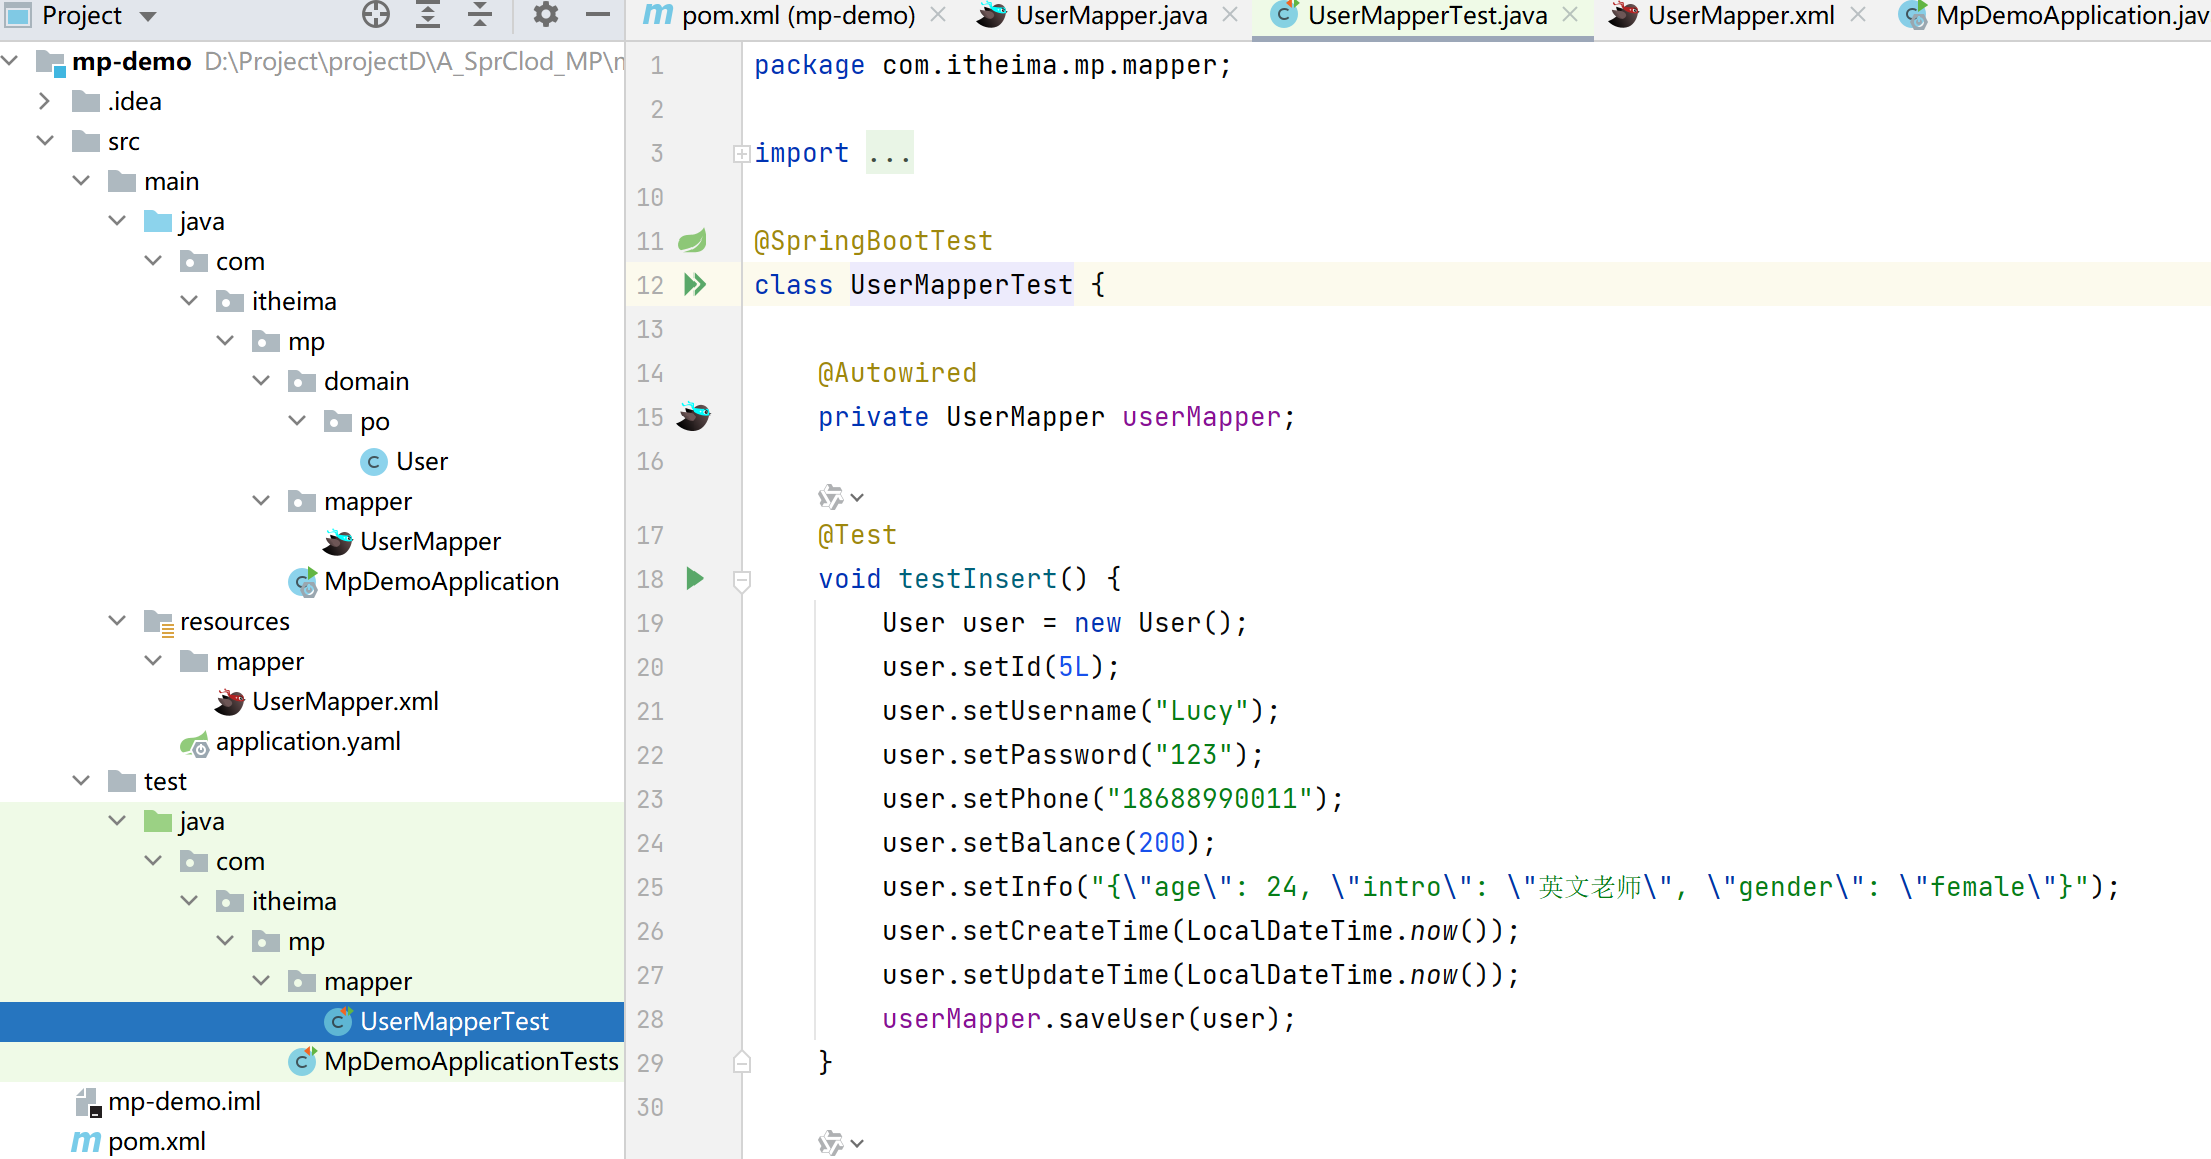This screenshot has height=1159, width=2211.
Task: Select the User class in po package
Action: point(421,462)
